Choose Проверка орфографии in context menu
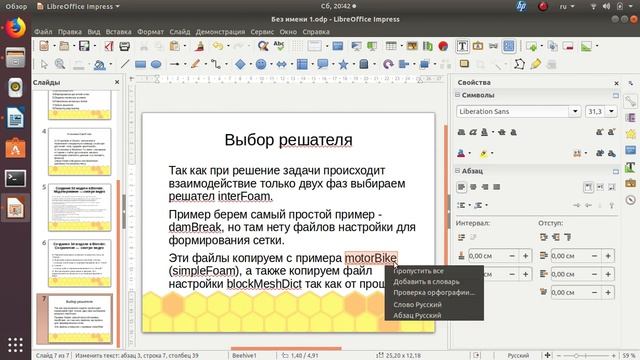The height and width of the screenshot is (360, 640). [434, 293]
